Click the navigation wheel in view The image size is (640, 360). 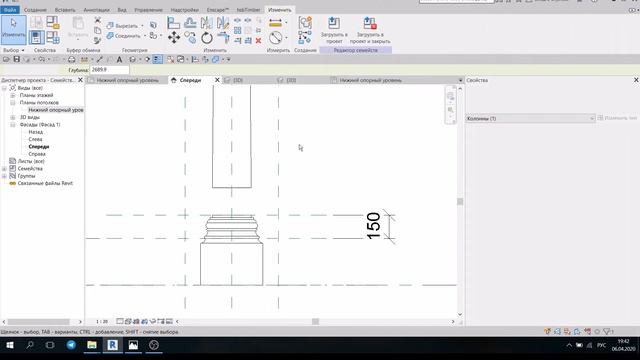point(451,96)
